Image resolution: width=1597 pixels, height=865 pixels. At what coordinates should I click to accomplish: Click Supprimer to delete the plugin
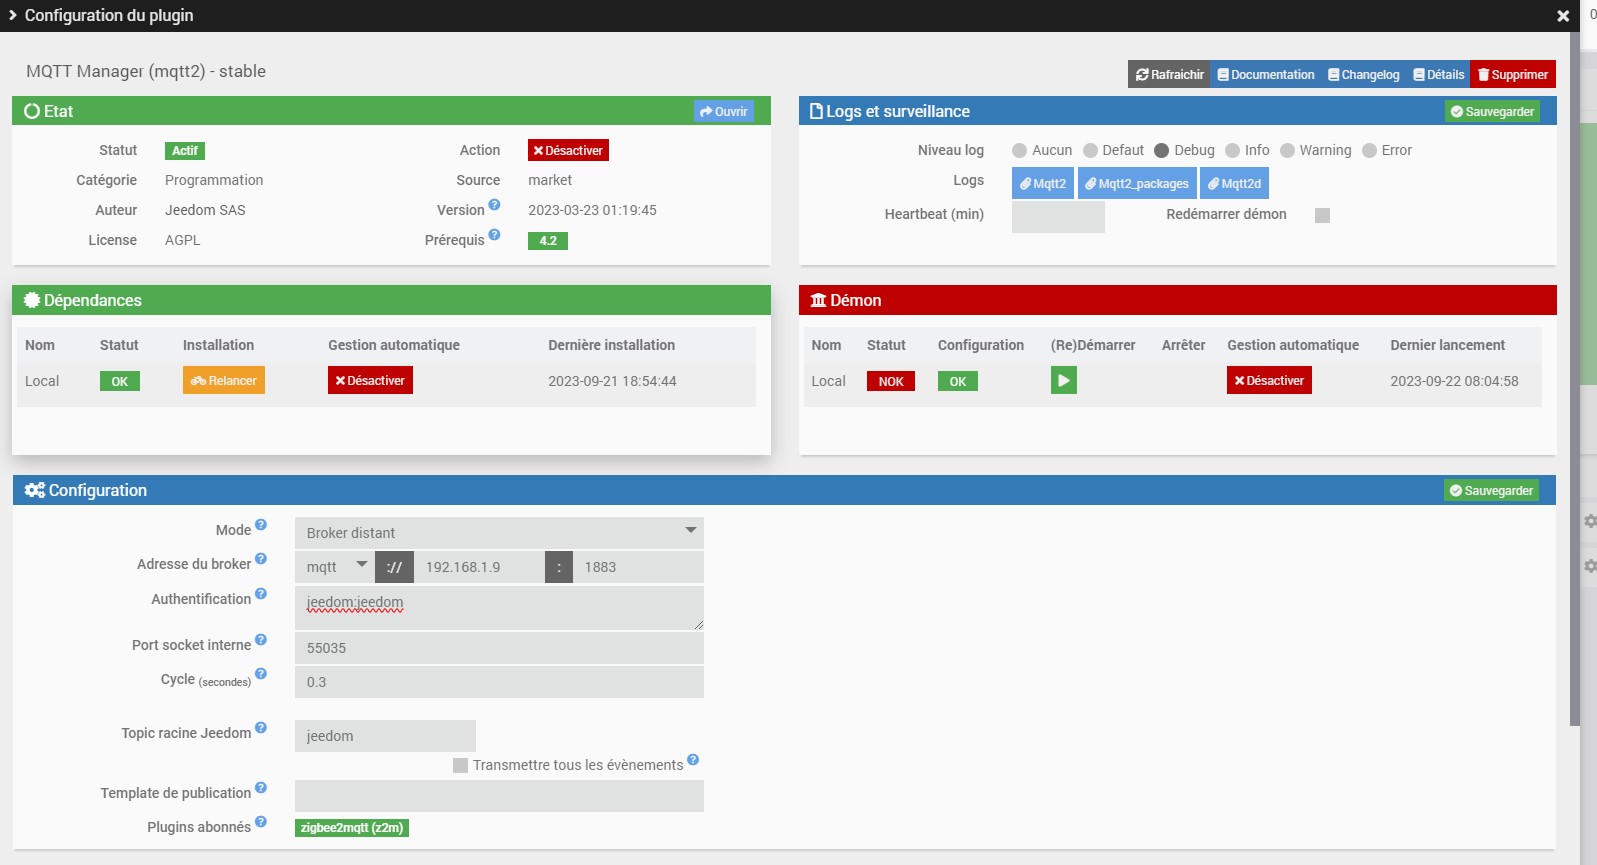pos(1513,74)
